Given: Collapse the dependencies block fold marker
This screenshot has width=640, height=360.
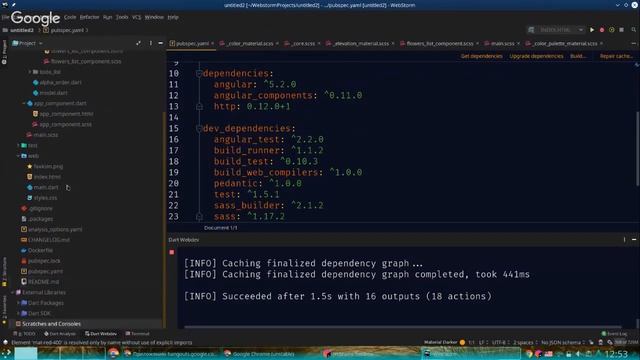Looking at the screenshot, I should pos(199,73).
